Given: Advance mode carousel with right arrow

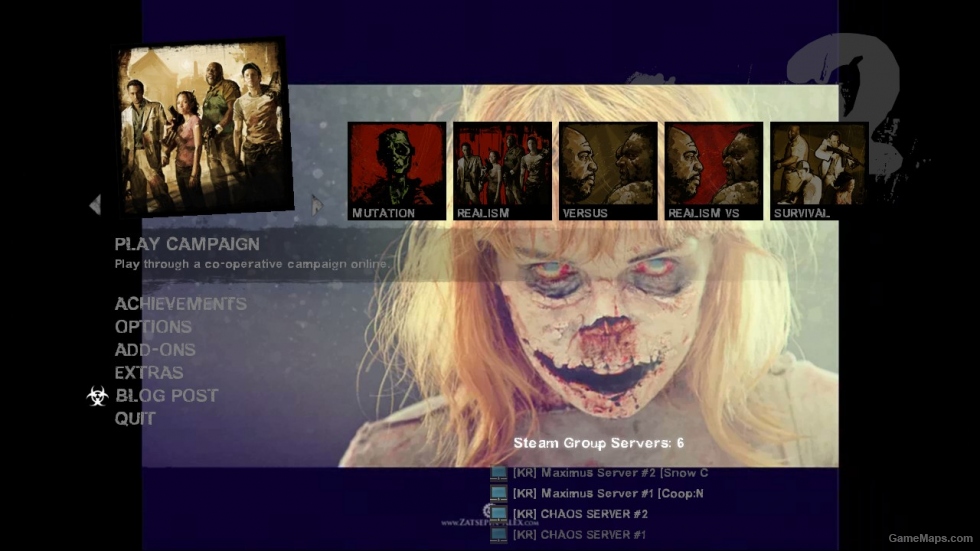Looking at the screenshot, I should (x=317, y=204).
